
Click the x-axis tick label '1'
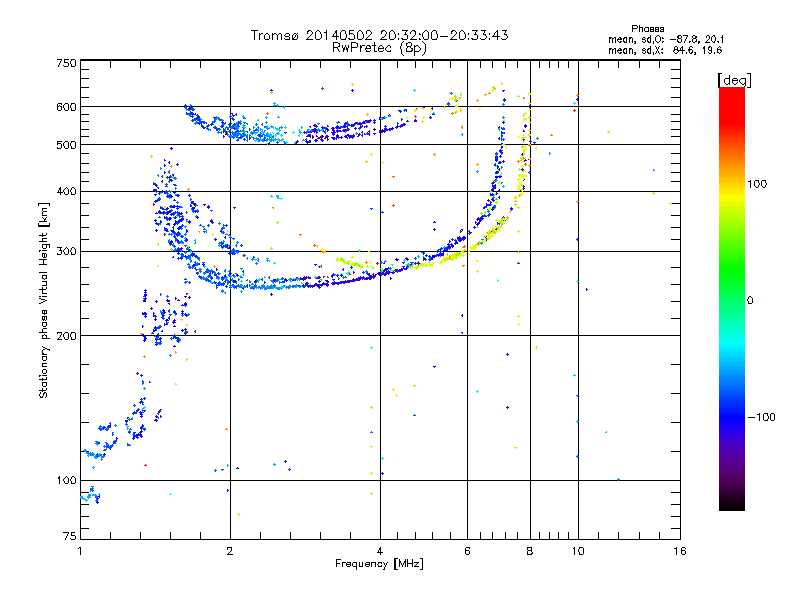click(80, 551)
